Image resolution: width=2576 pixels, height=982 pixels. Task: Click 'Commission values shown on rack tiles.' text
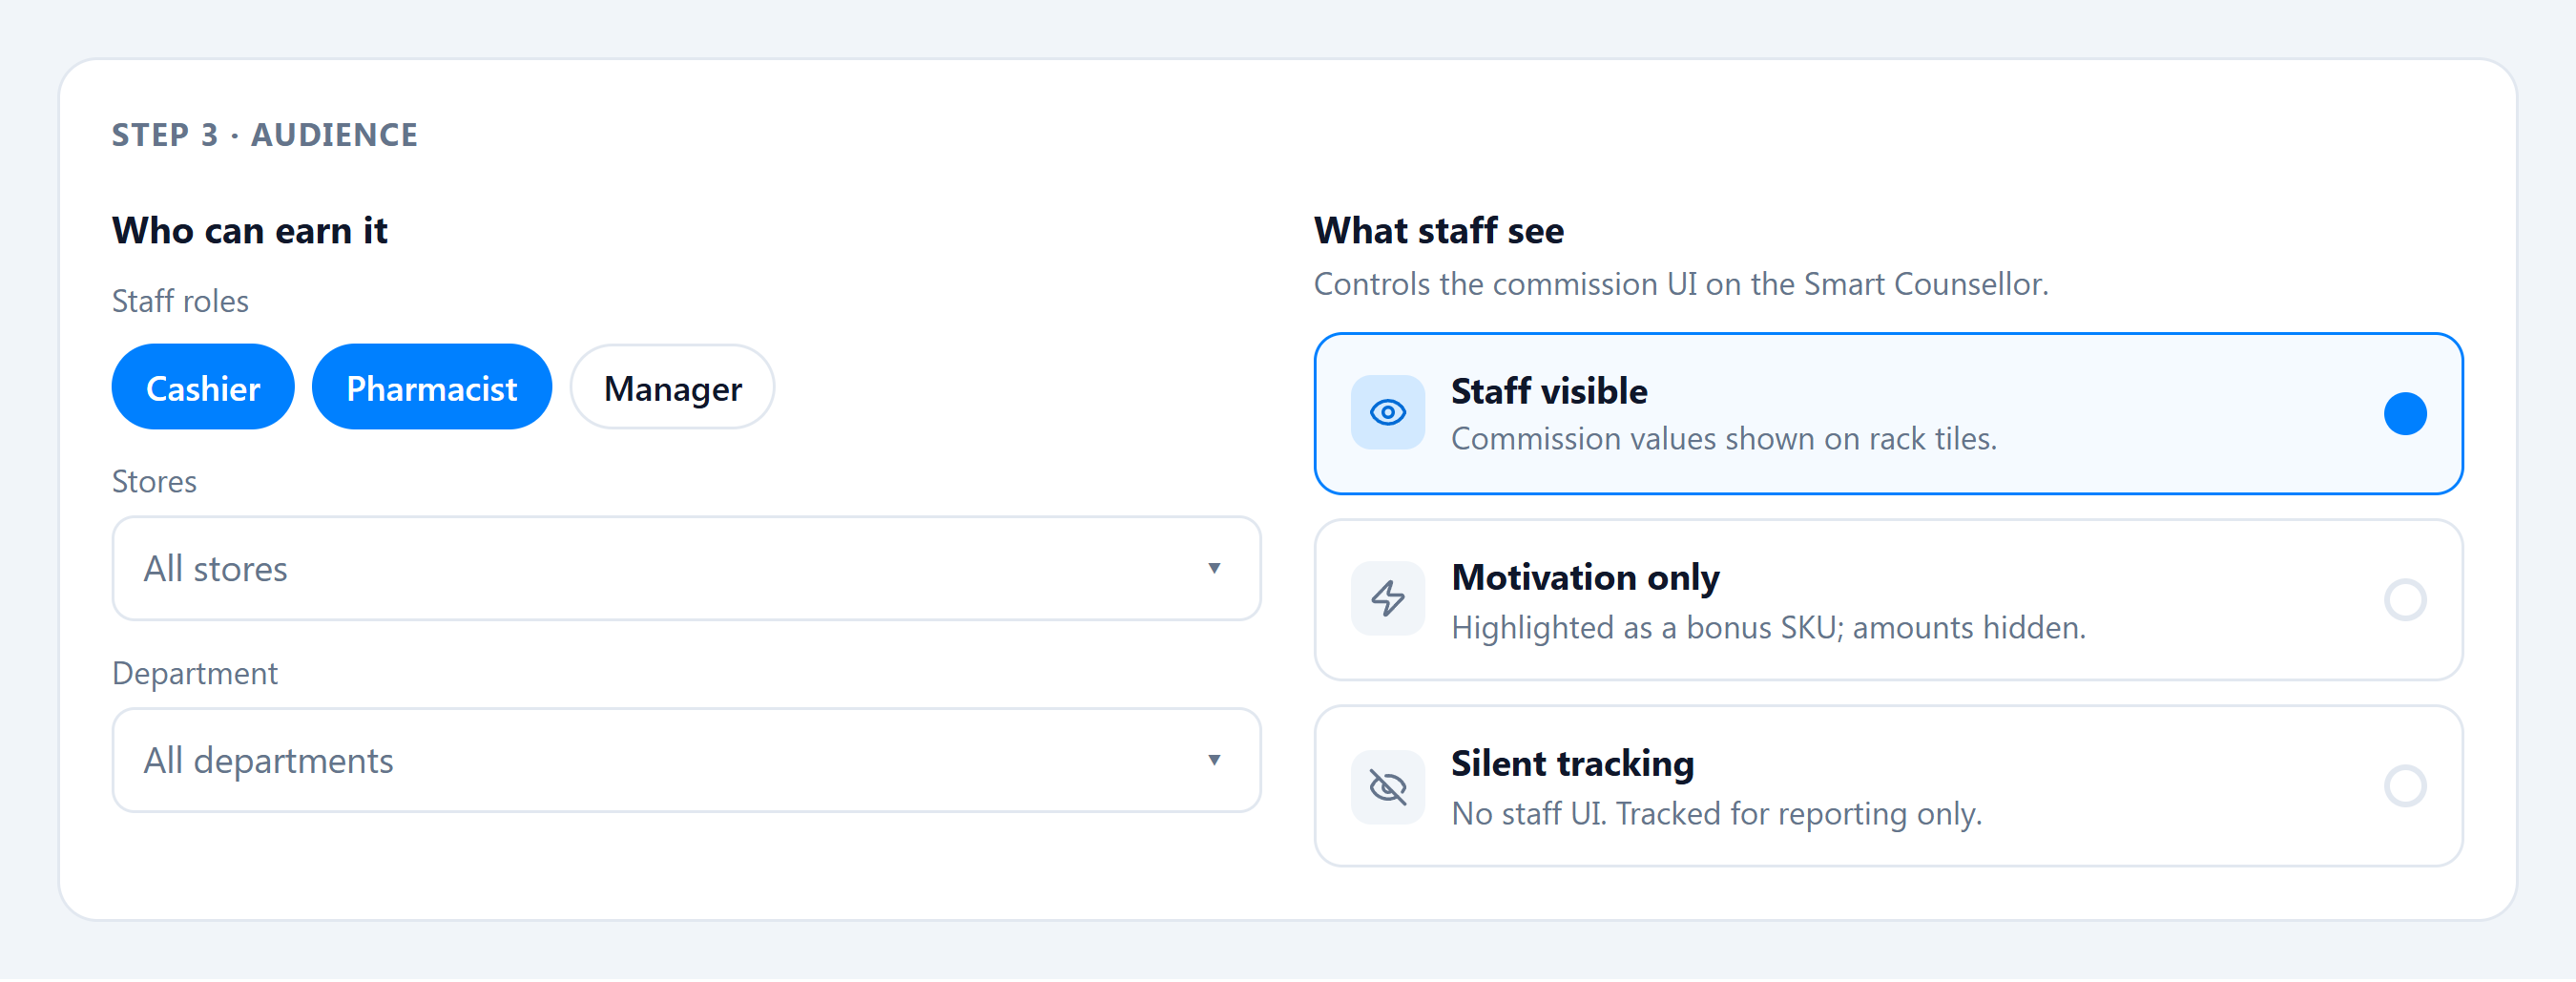(1723, 438)
